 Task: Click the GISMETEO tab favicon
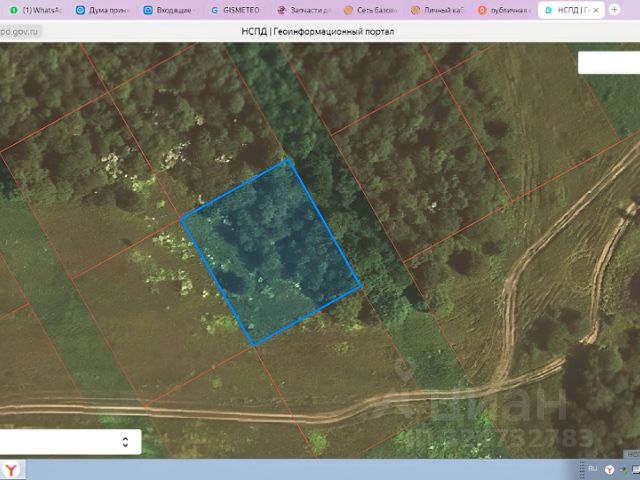pos(215,10)
